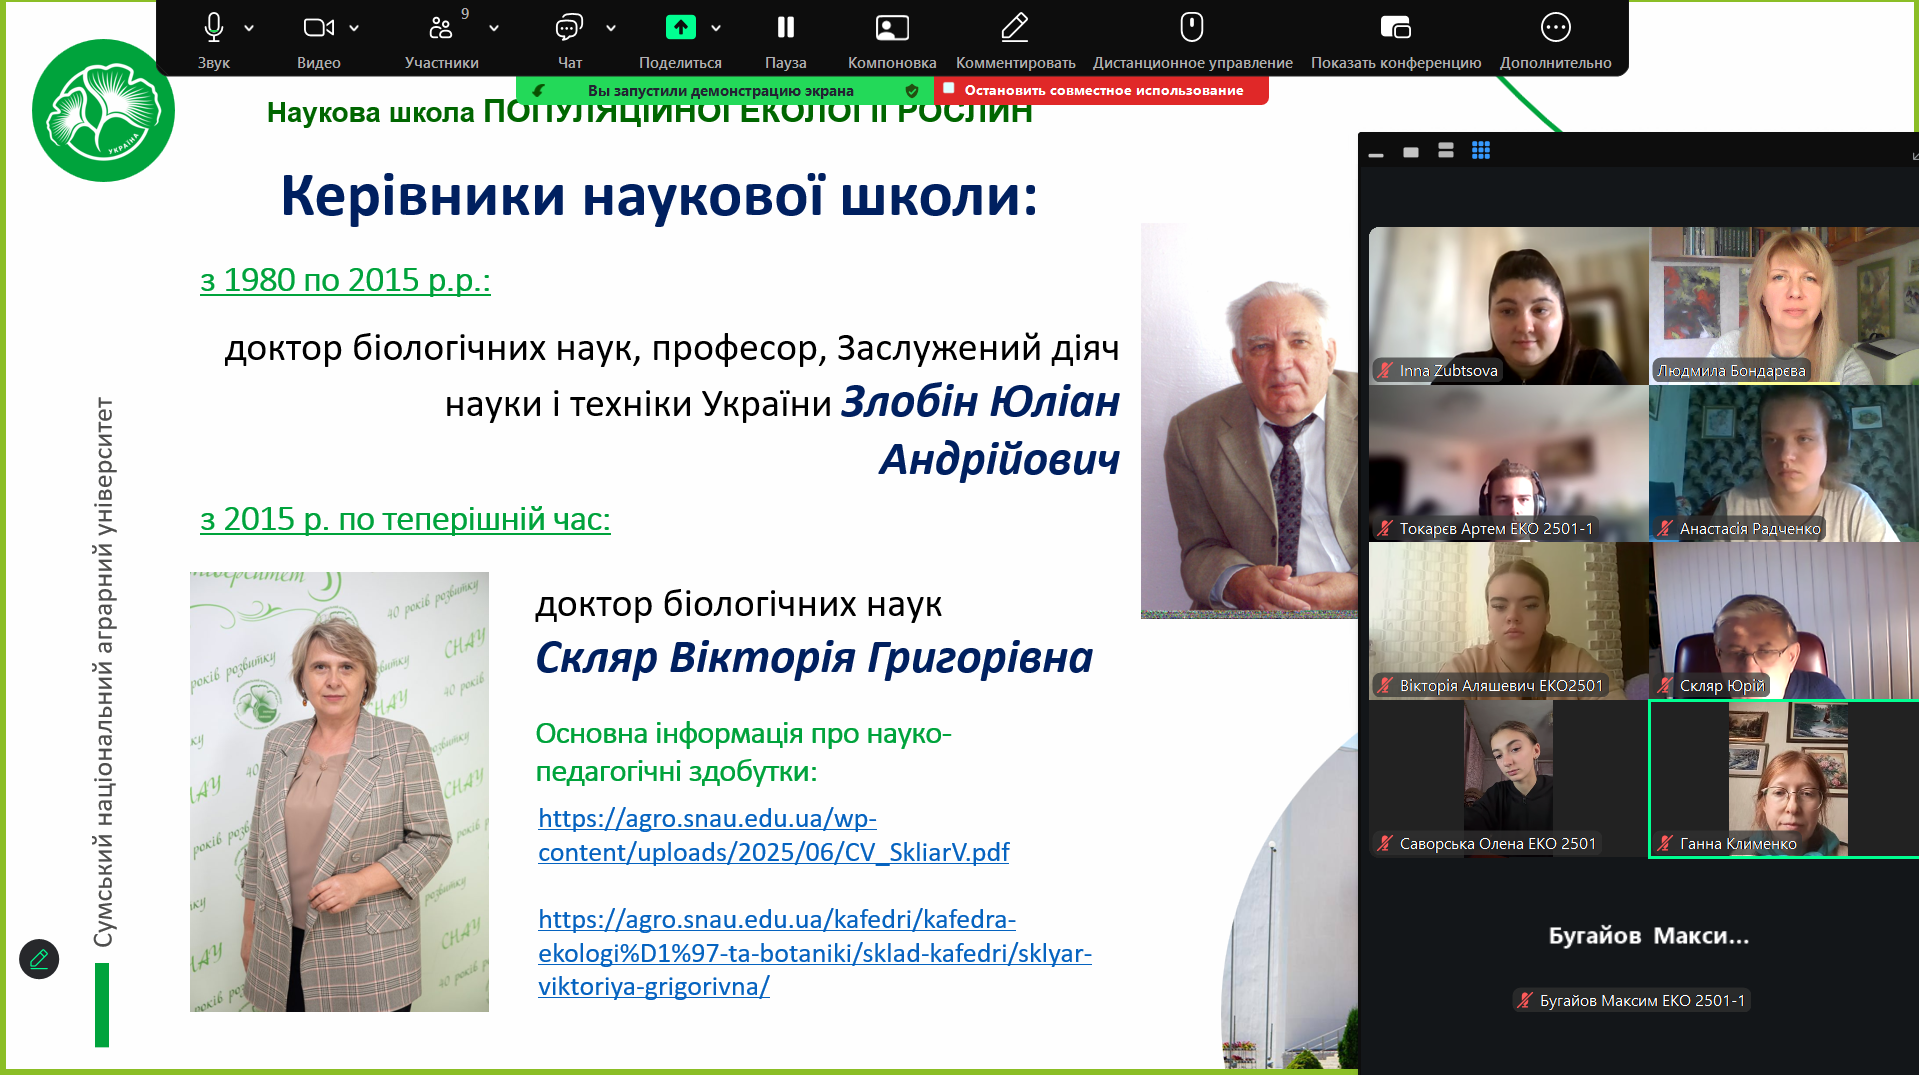Viewport: 1919px width, 1075px height.
Task: Toggle the camera using the Видео icon
Action: coord(318,28)
